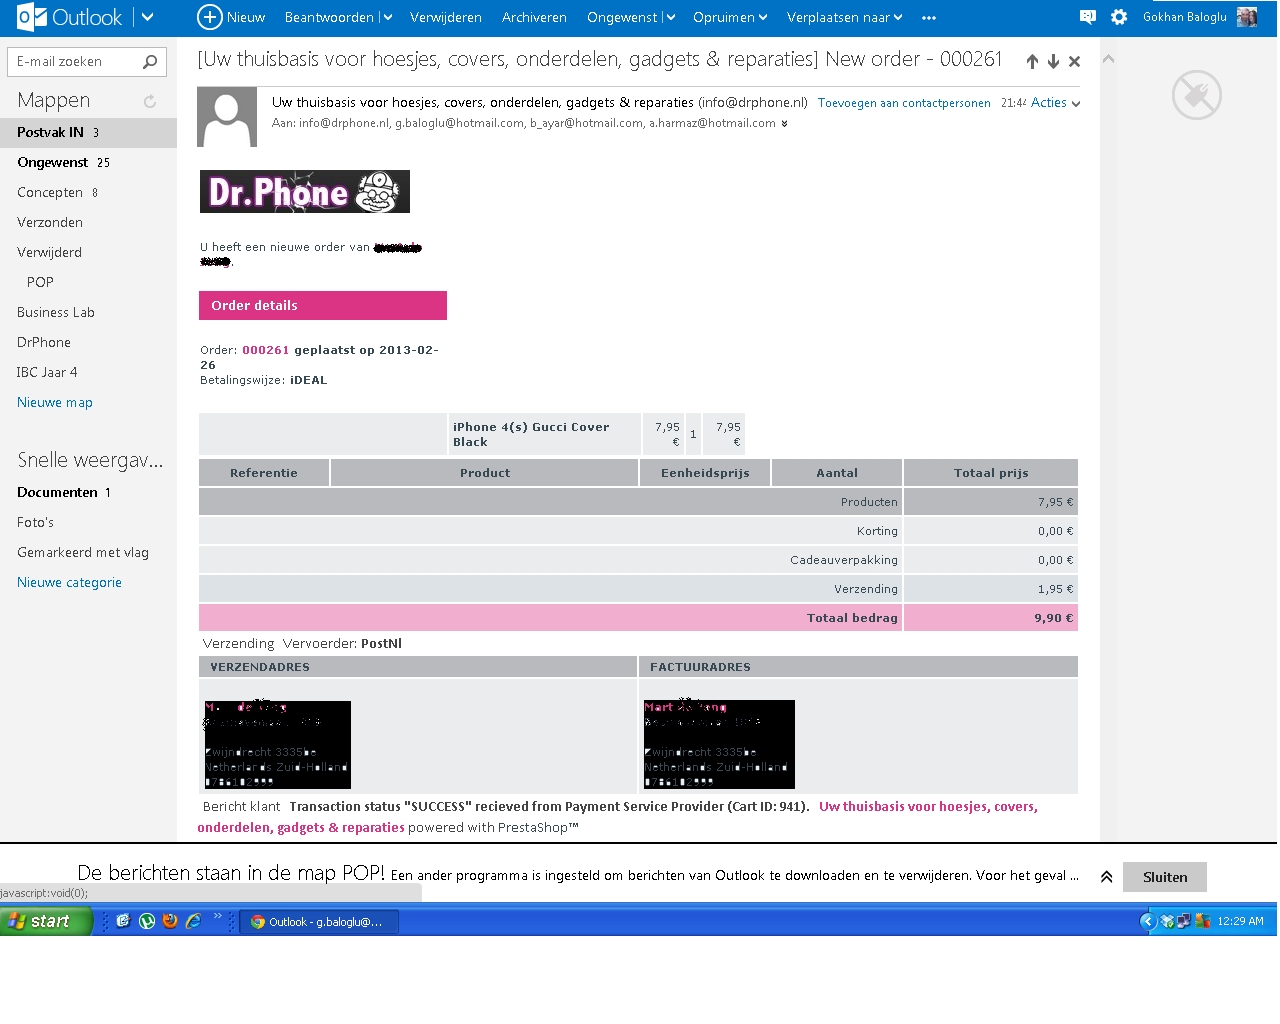Open the Verplaatsen naar dropdown
The image size is (1280, 1024).
pos(845,18)
